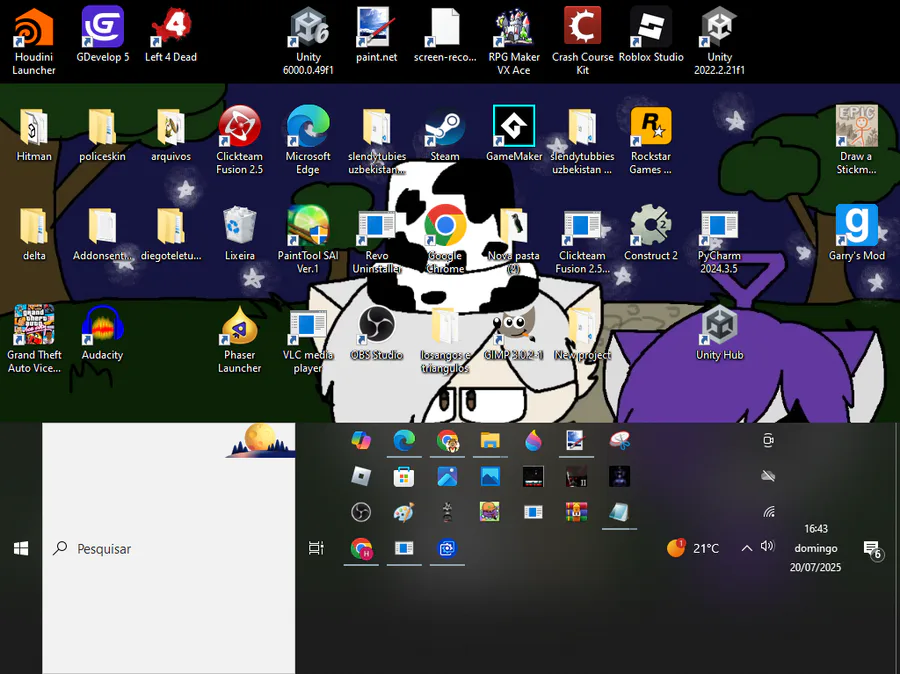Show hidden system tray icons

click(x=746, y=548)
